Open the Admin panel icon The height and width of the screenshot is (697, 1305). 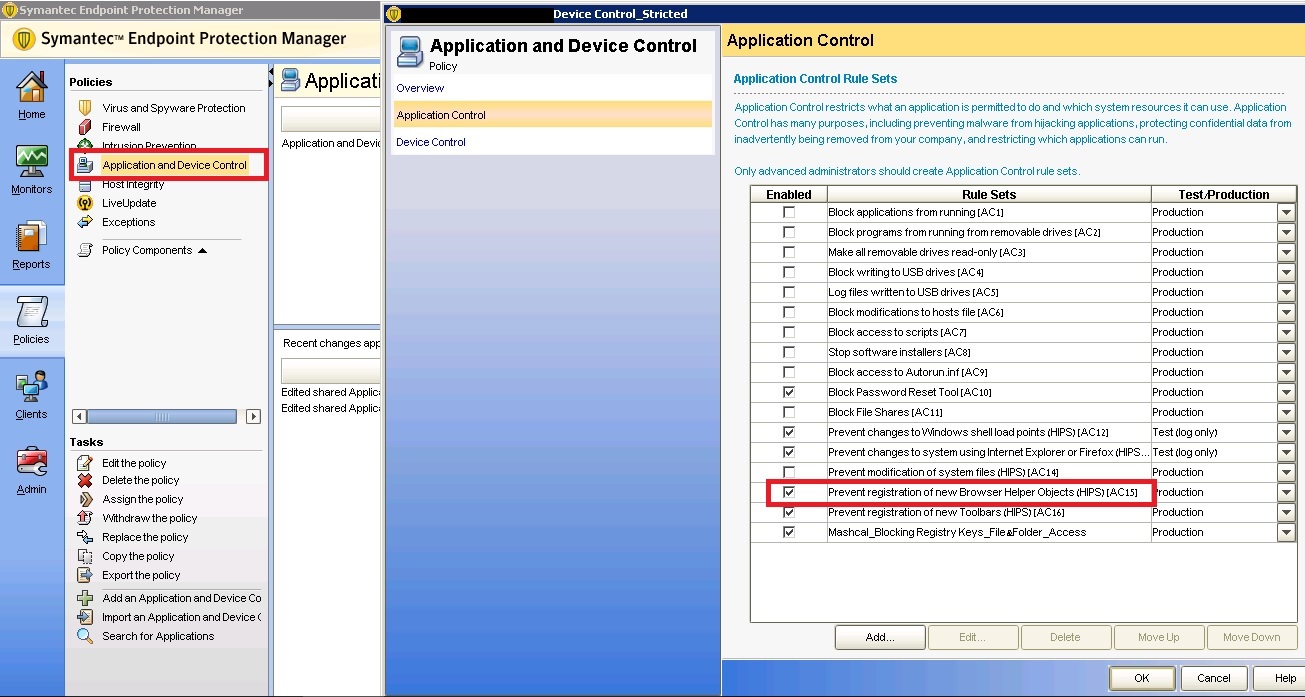[x=30, y=462]
